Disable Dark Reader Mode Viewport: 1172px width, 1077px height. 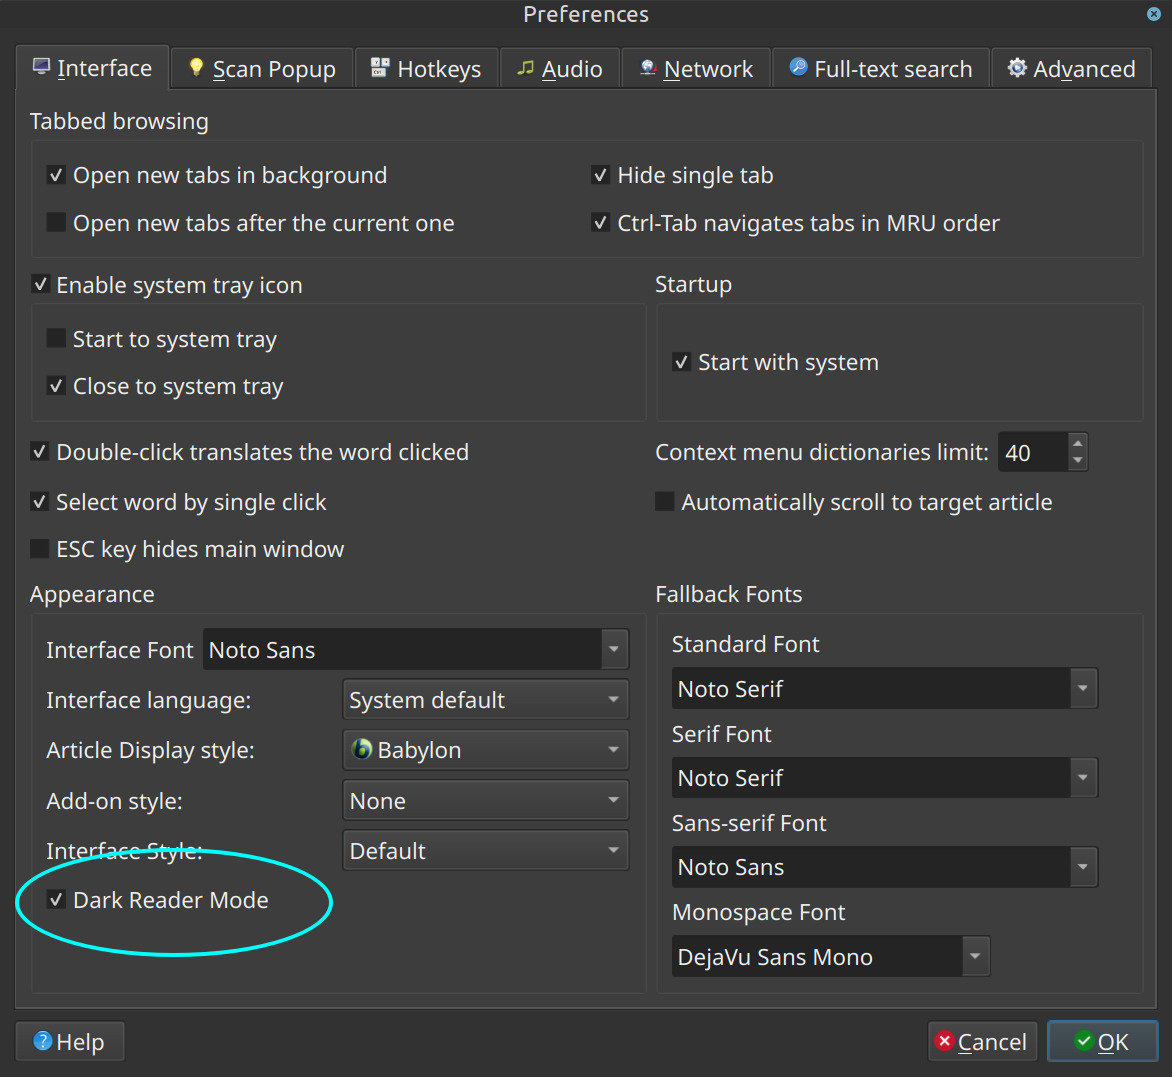57,900
